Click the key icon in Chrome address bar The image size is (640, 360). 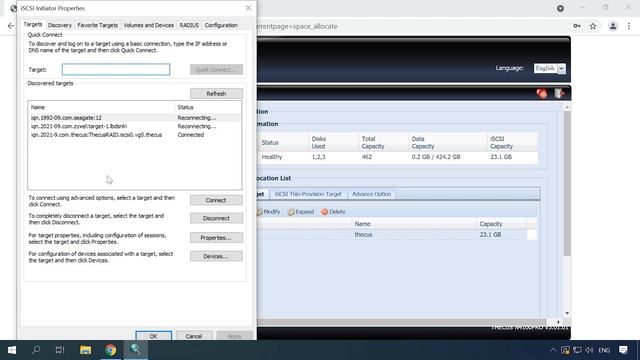577,26
